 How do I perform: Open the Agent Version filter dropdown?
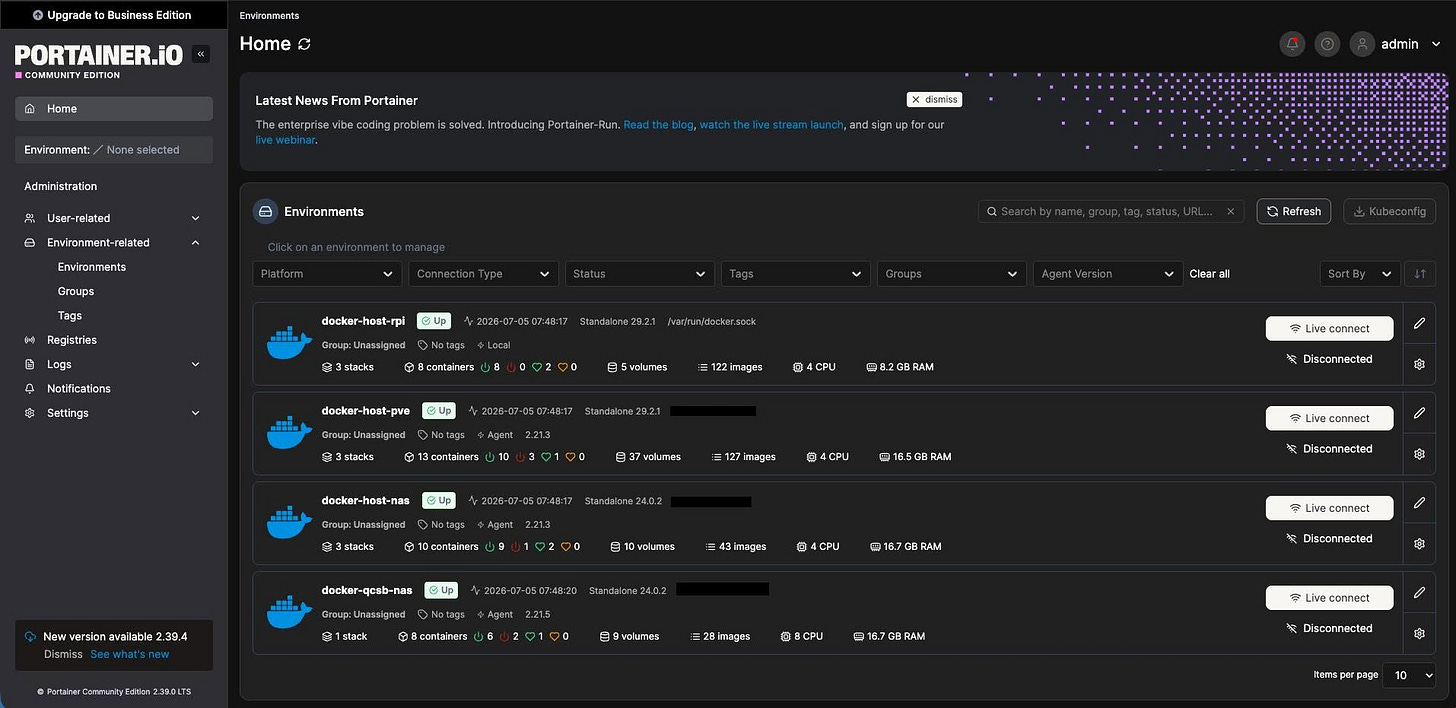pos(1108,274)
